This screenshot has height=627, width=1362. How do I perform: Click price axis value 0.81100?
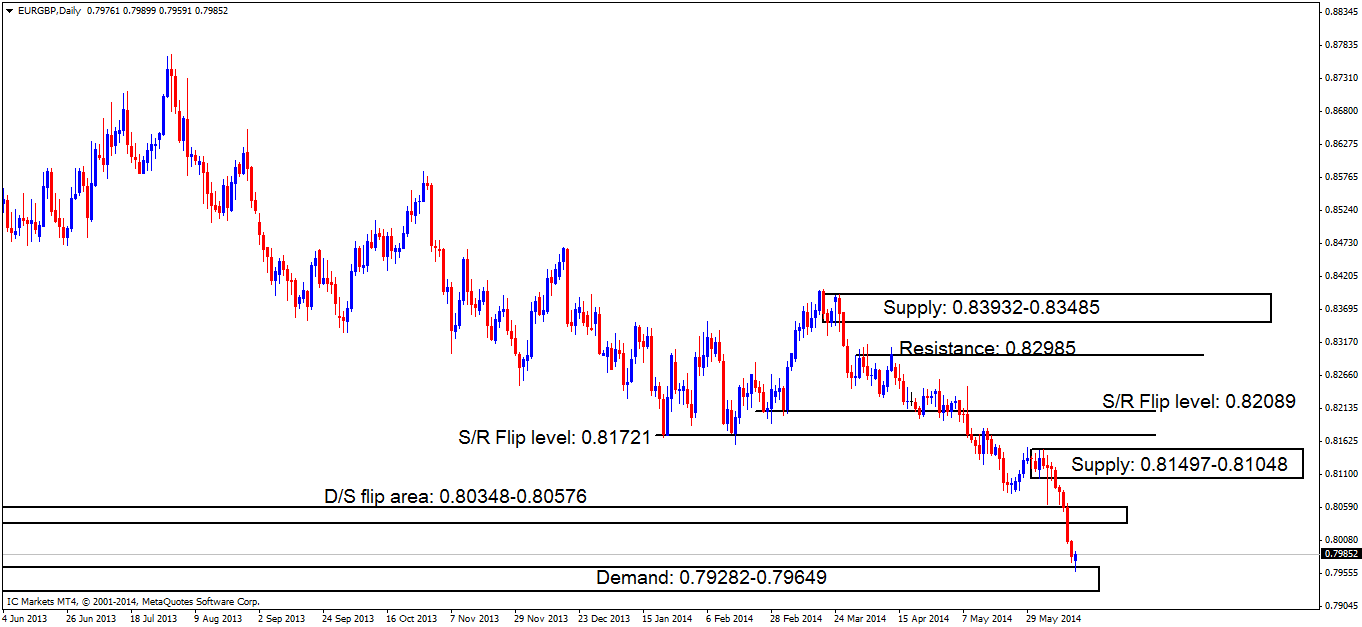point(1340,474)
